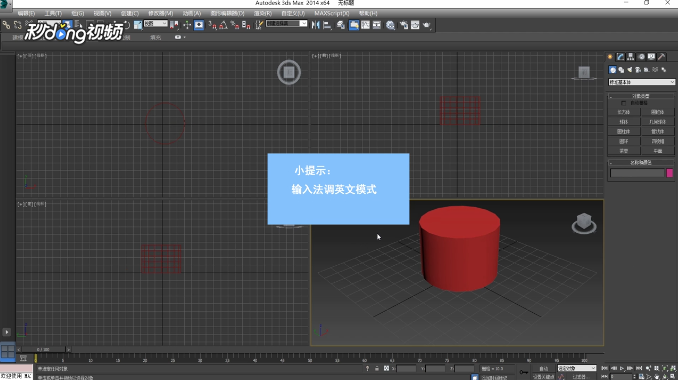This screenshot has width=678, height=380.
Task: Select the Cameras category icon
Action: [638, 70]
